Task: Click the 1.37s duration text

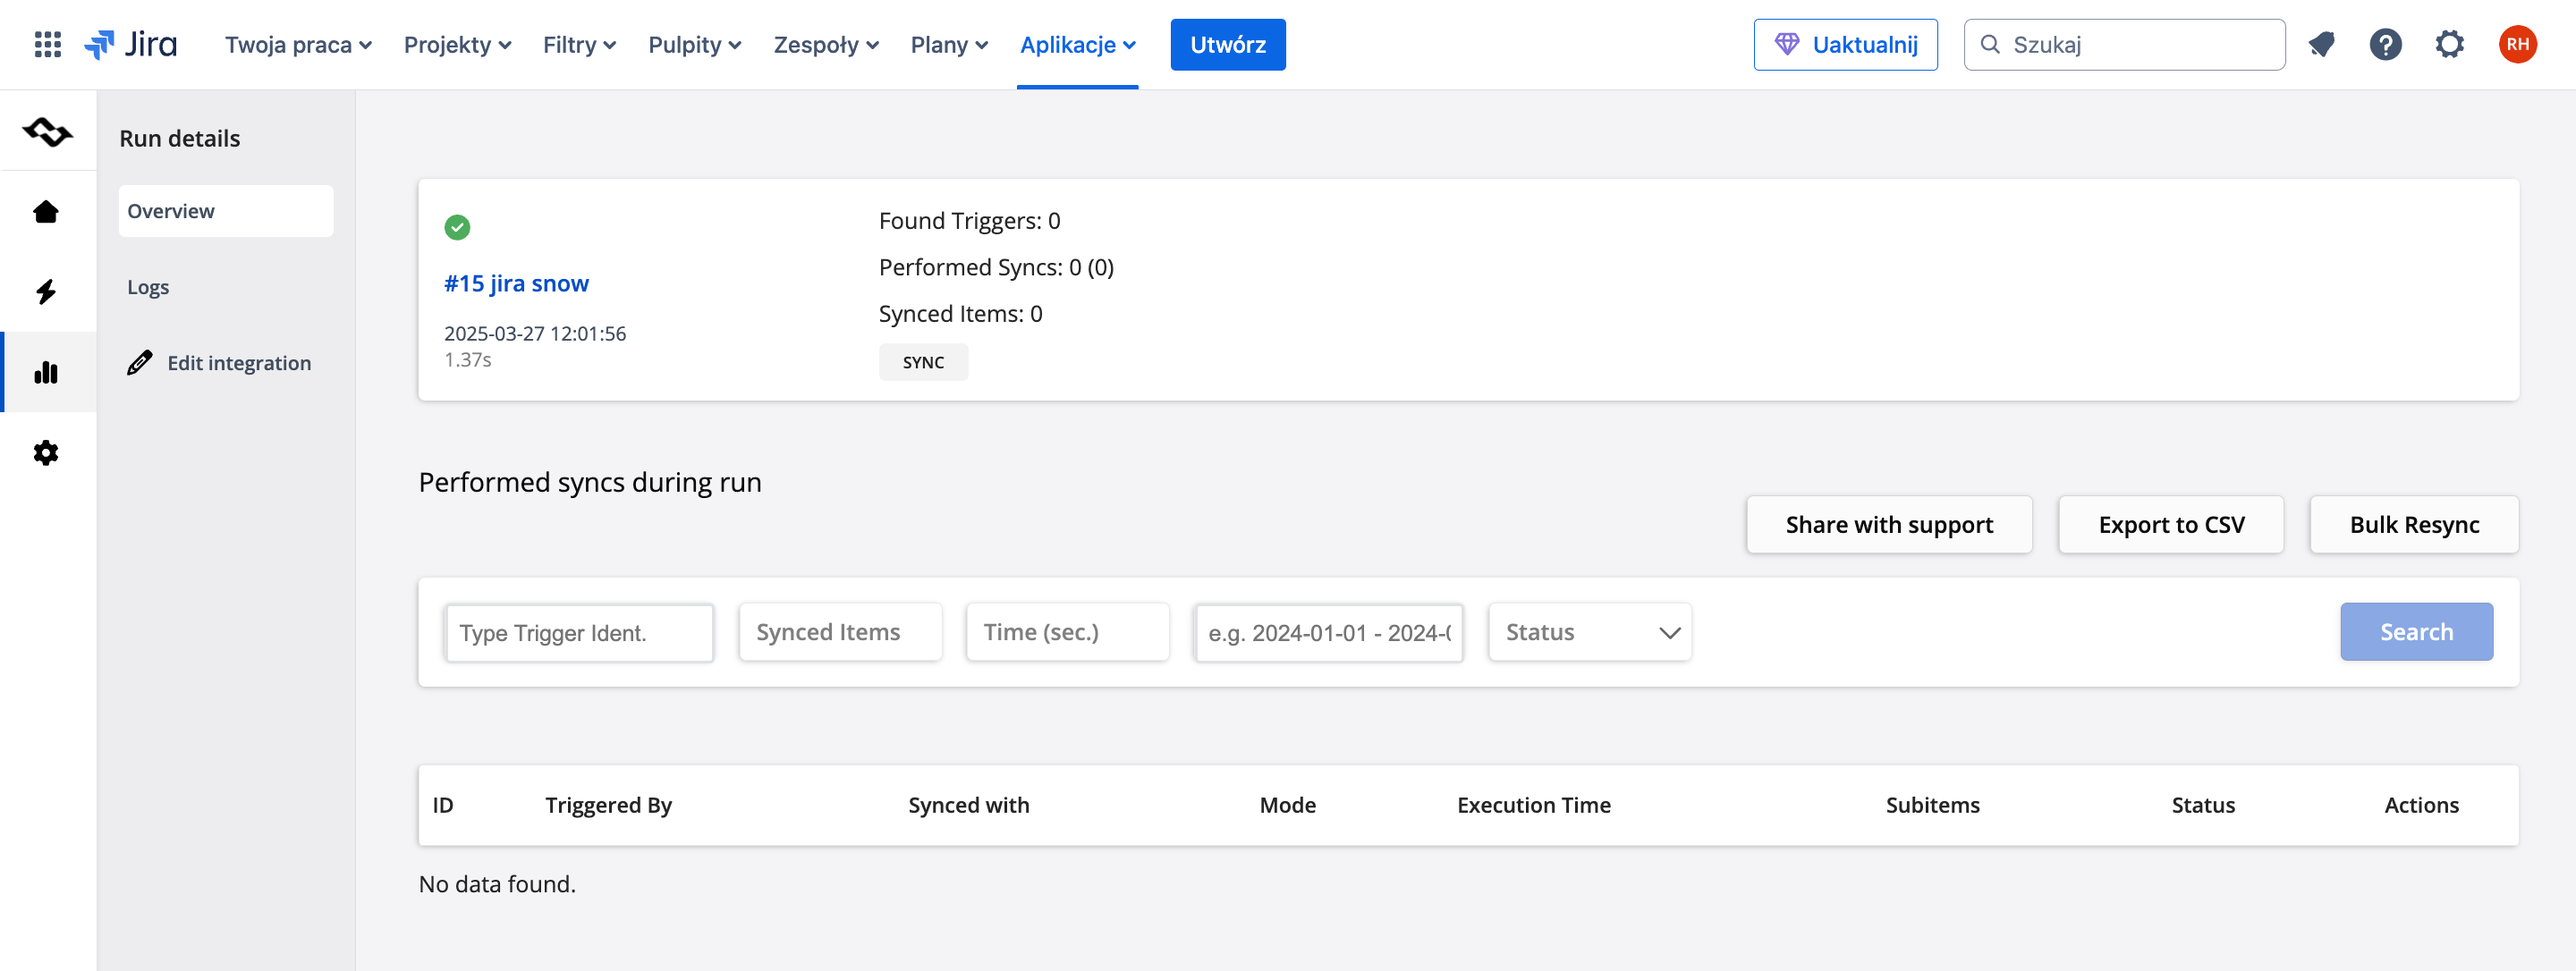Action: (x=467, y=359)
